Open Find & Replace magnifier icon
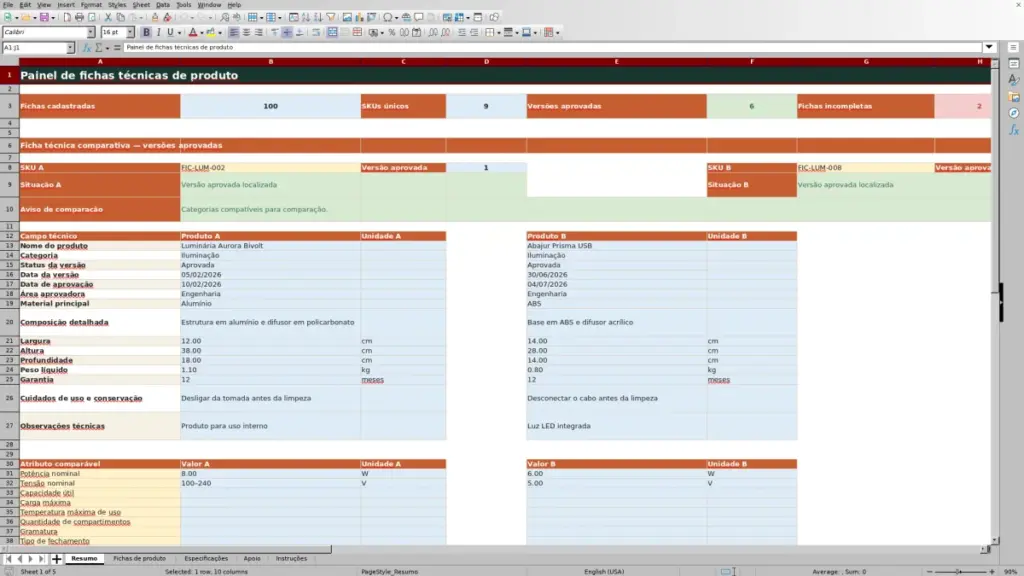1024x576 pixels. (225, 18)
